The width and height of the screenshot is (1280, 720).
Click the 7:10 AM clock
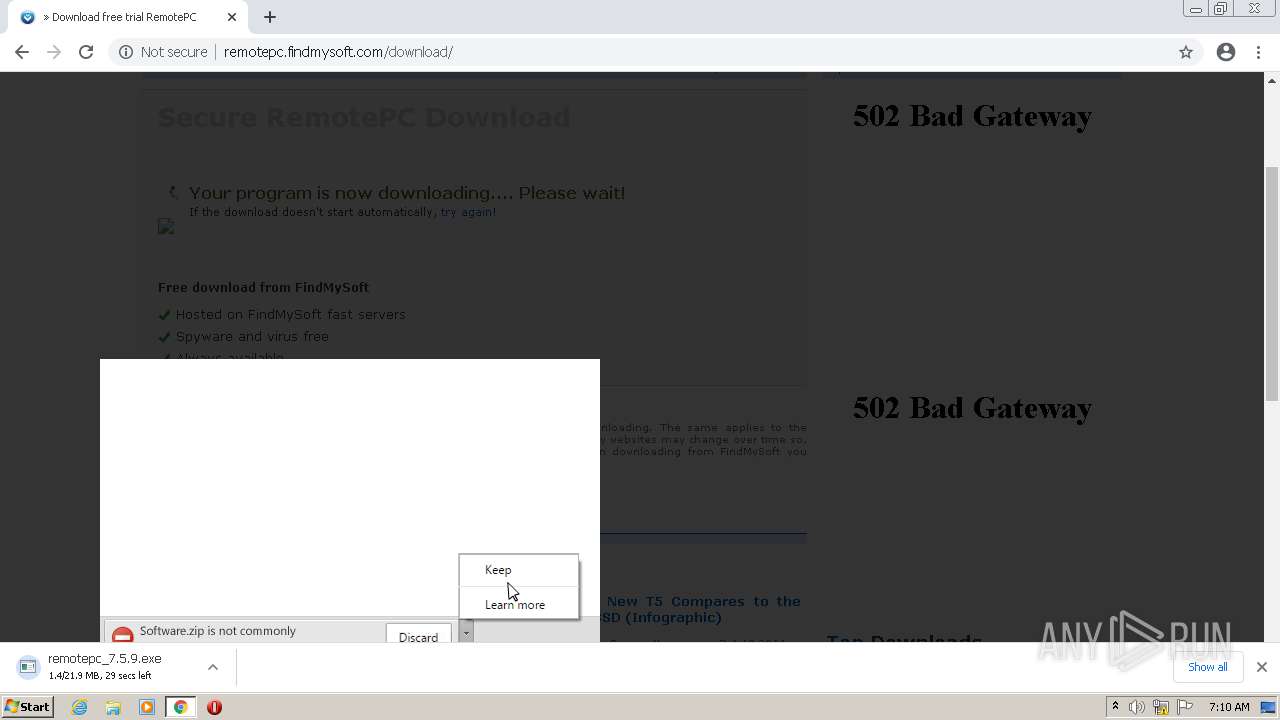click(1229, 707)
